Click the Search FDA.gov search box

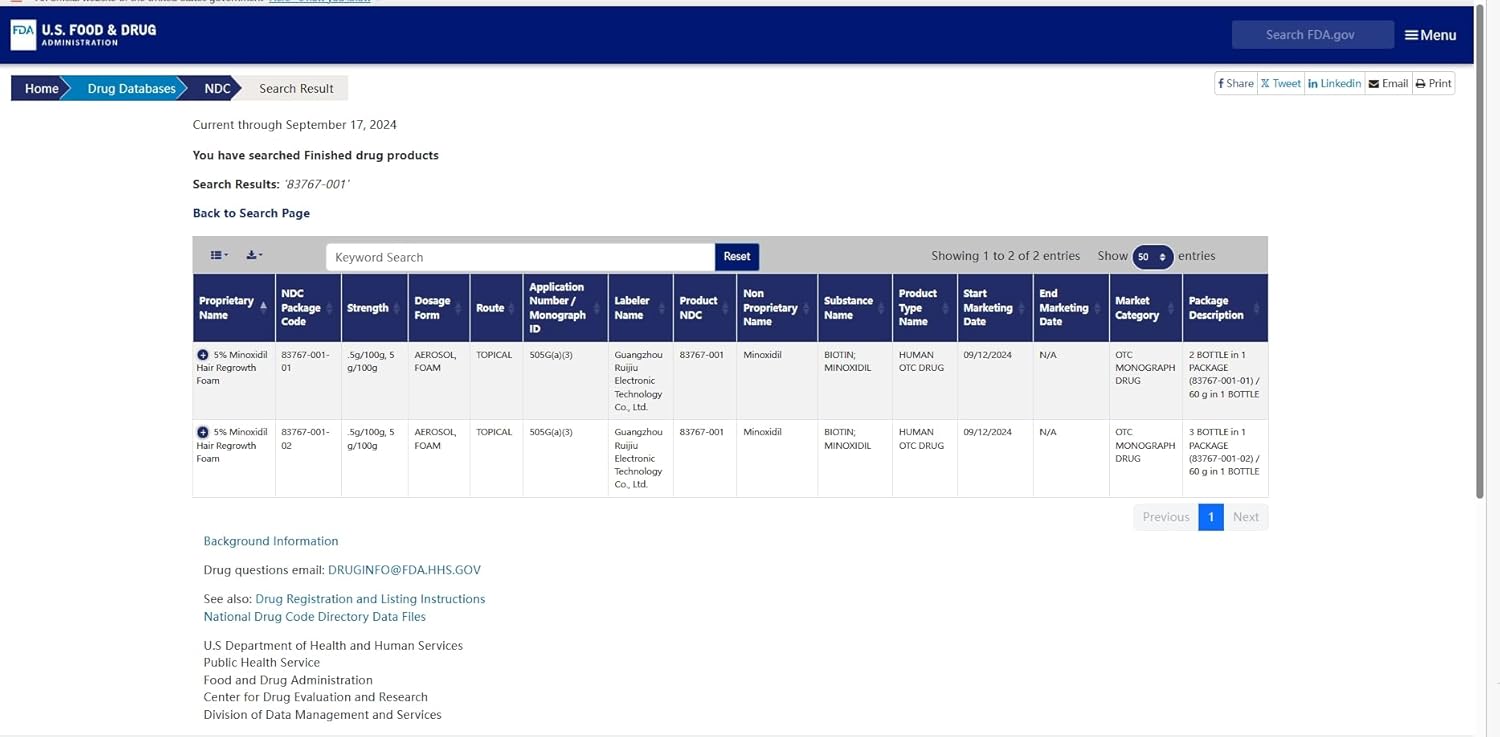click(x=1312, y=35)
